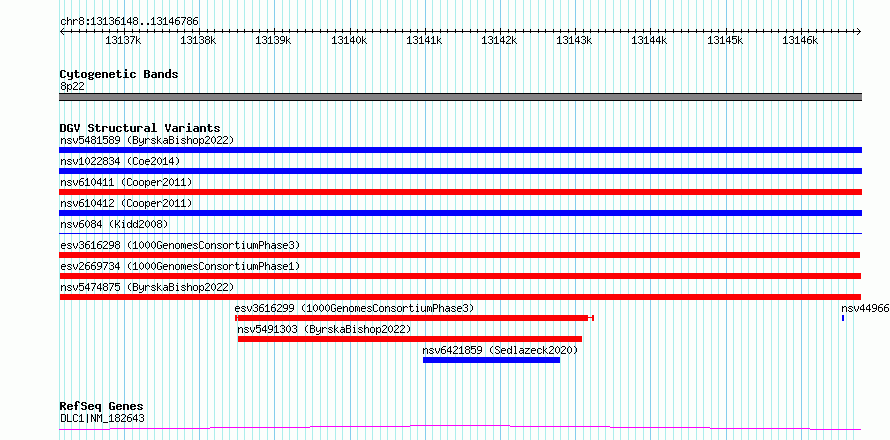Select the red bar under esv2669734
The image size is (890, 440).
(460, 276)
